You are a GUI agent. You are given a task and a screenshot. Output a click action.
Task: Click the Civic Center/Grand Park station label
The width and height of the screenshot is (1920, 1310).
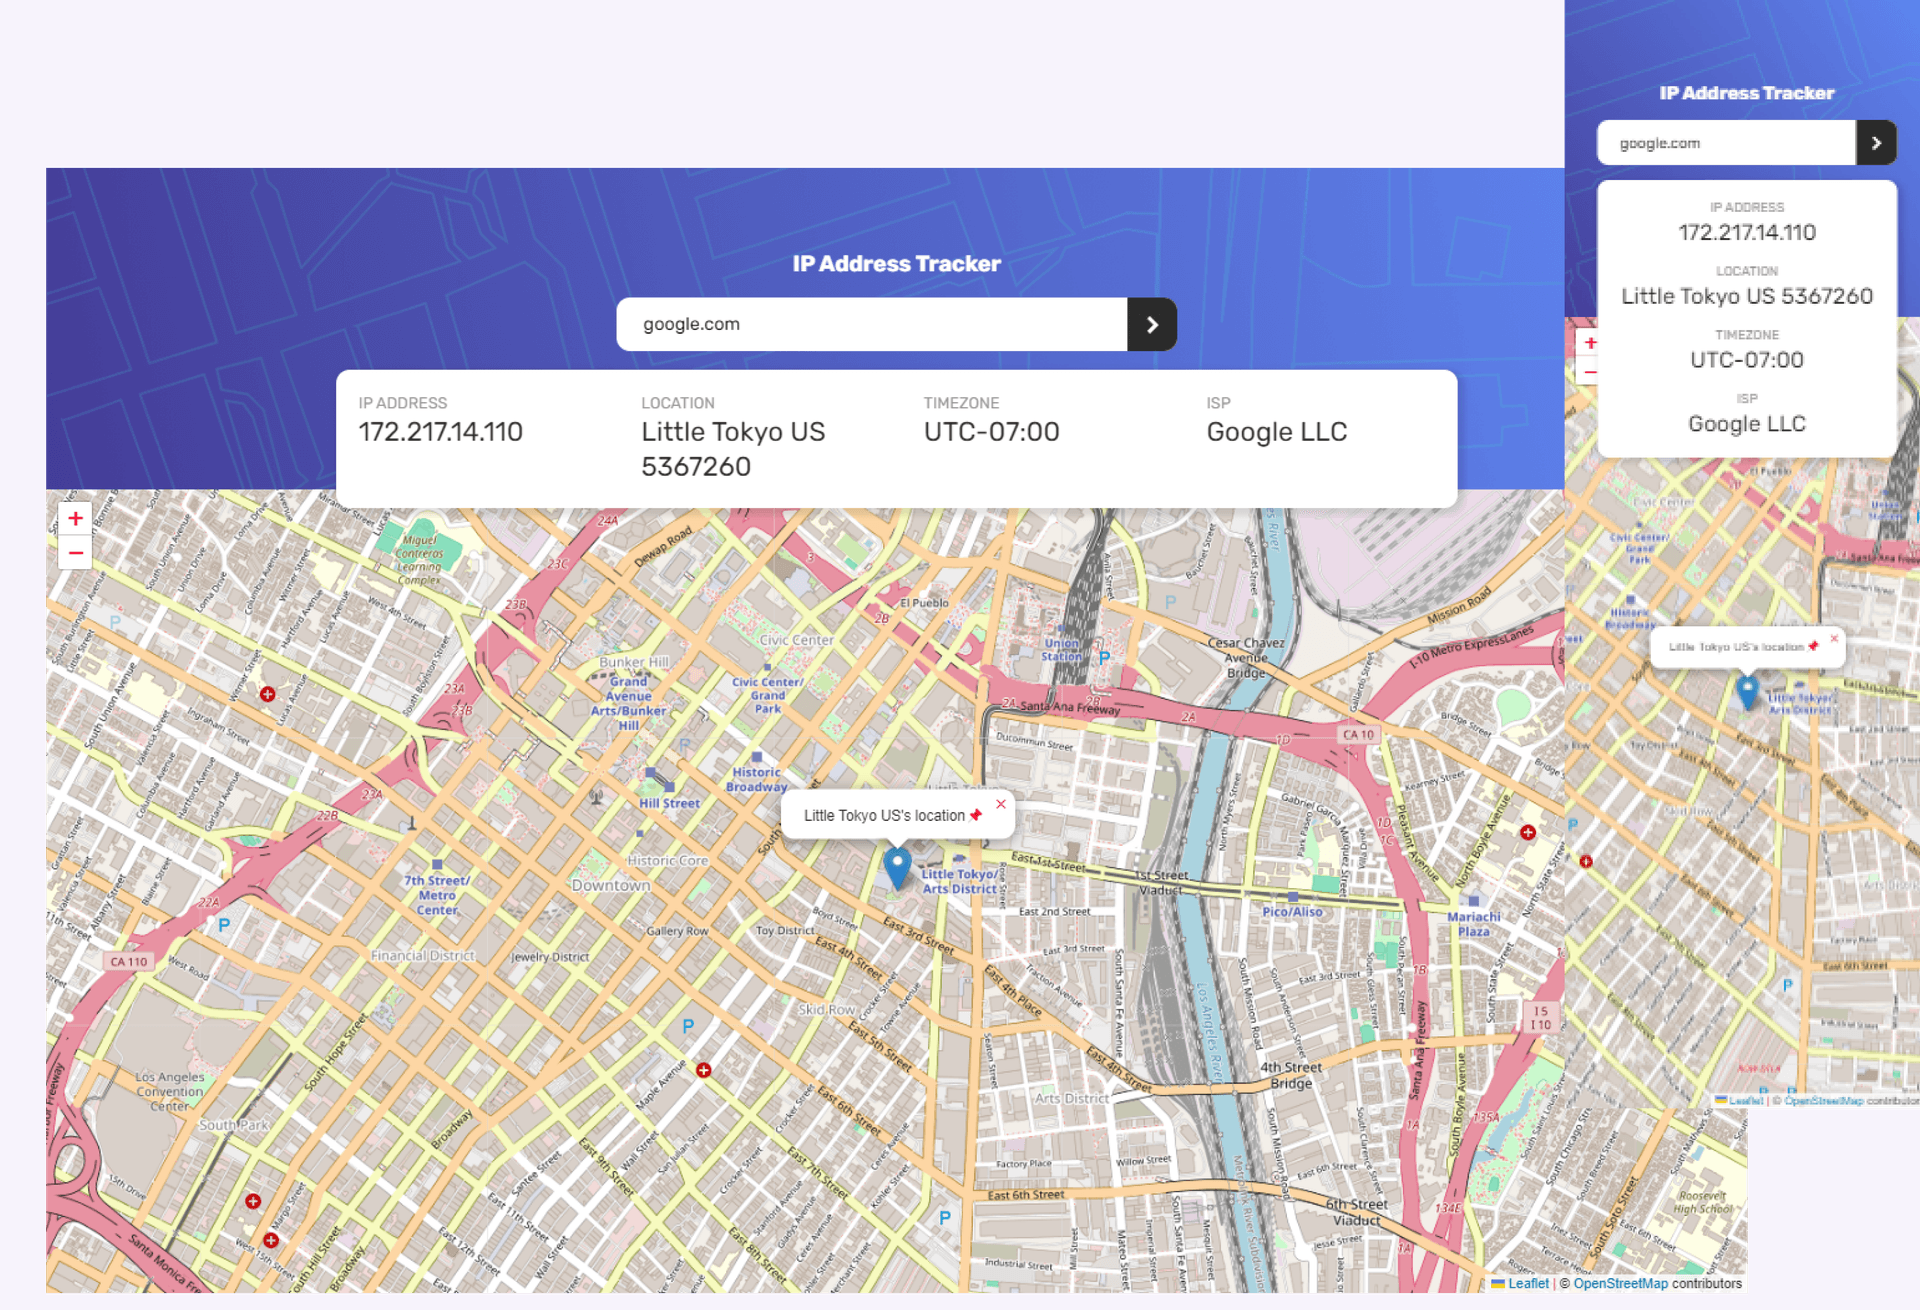[767, 695]
